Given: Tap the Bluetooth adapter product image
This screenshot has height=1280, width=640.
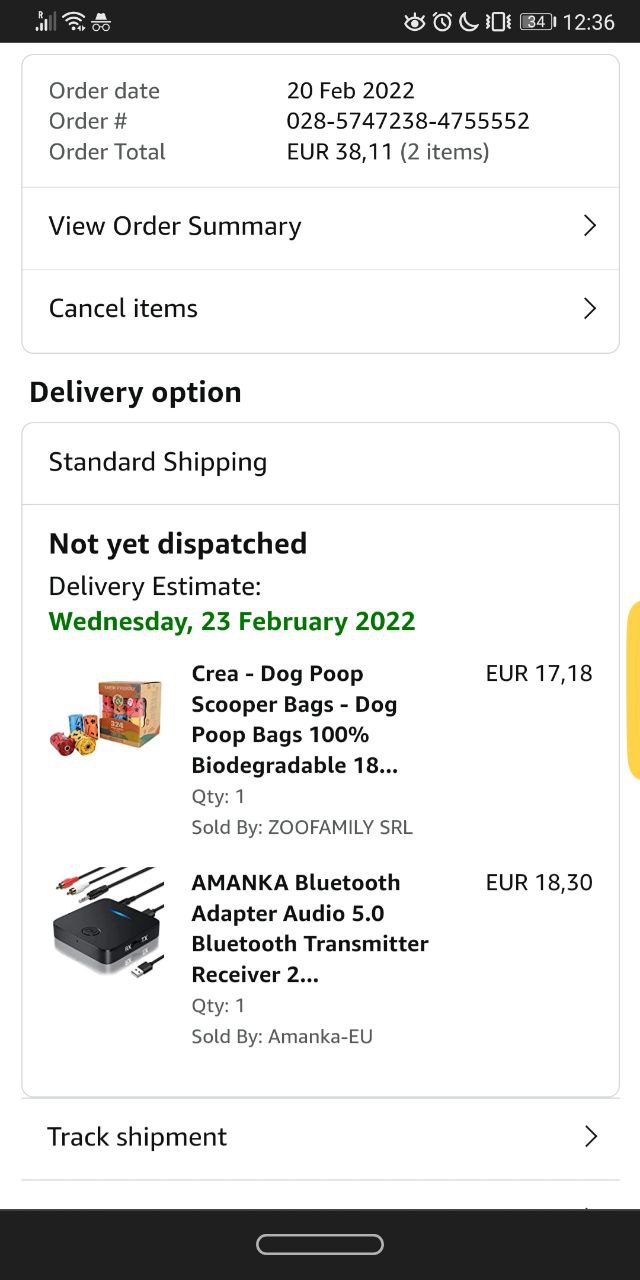Looking at the screenshot, I should pyautogui.click(x=107, y=922).
